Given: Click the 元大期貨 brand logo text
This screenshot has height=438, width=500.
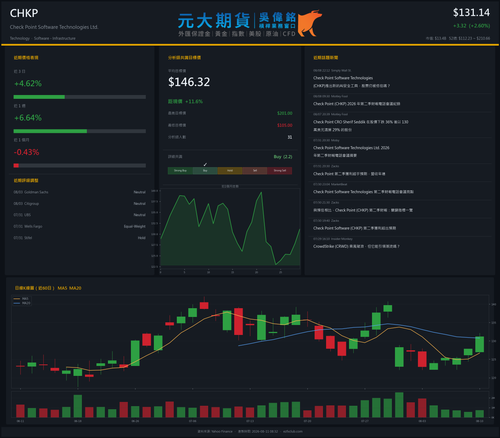Looking at the screenshot, I should tap(214, 21).
